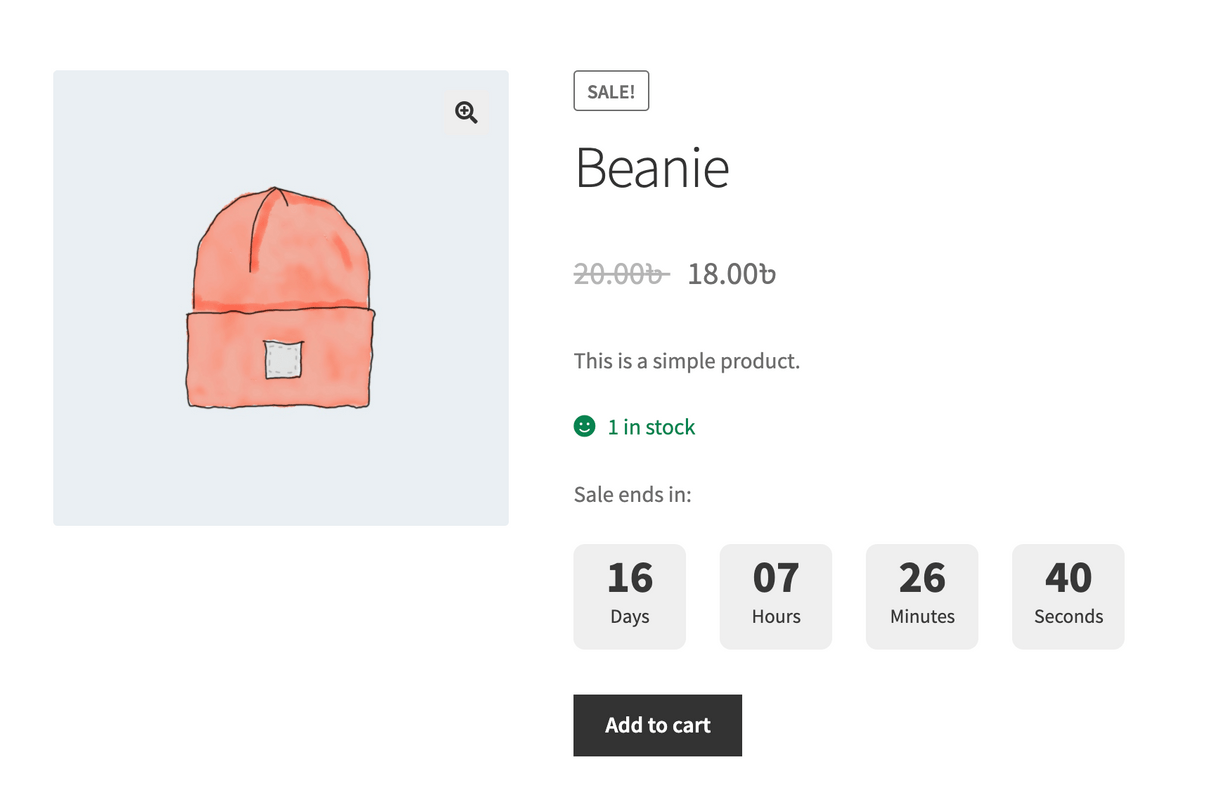Click the number 16 in the countdown

630,578
